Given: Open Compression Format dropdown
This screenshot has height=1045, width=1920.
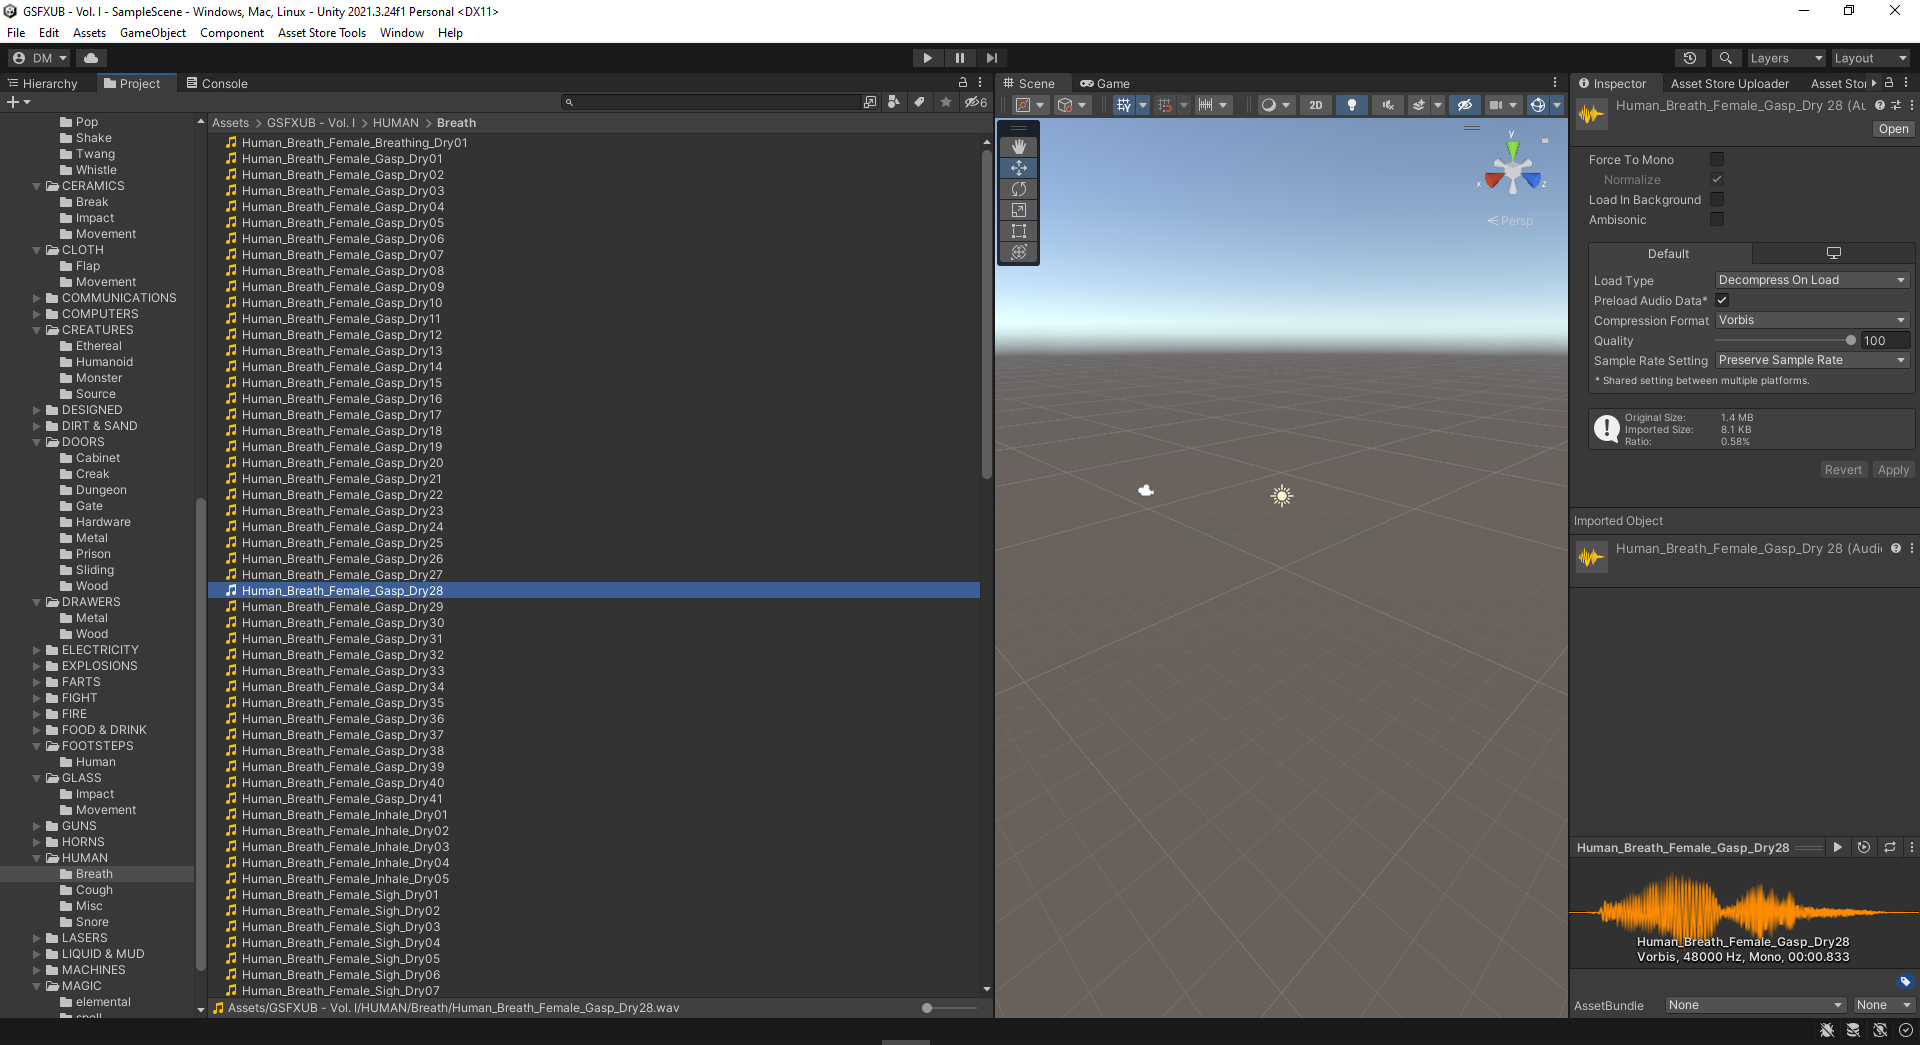Looking at the screenshot, I should point(1812,320).
